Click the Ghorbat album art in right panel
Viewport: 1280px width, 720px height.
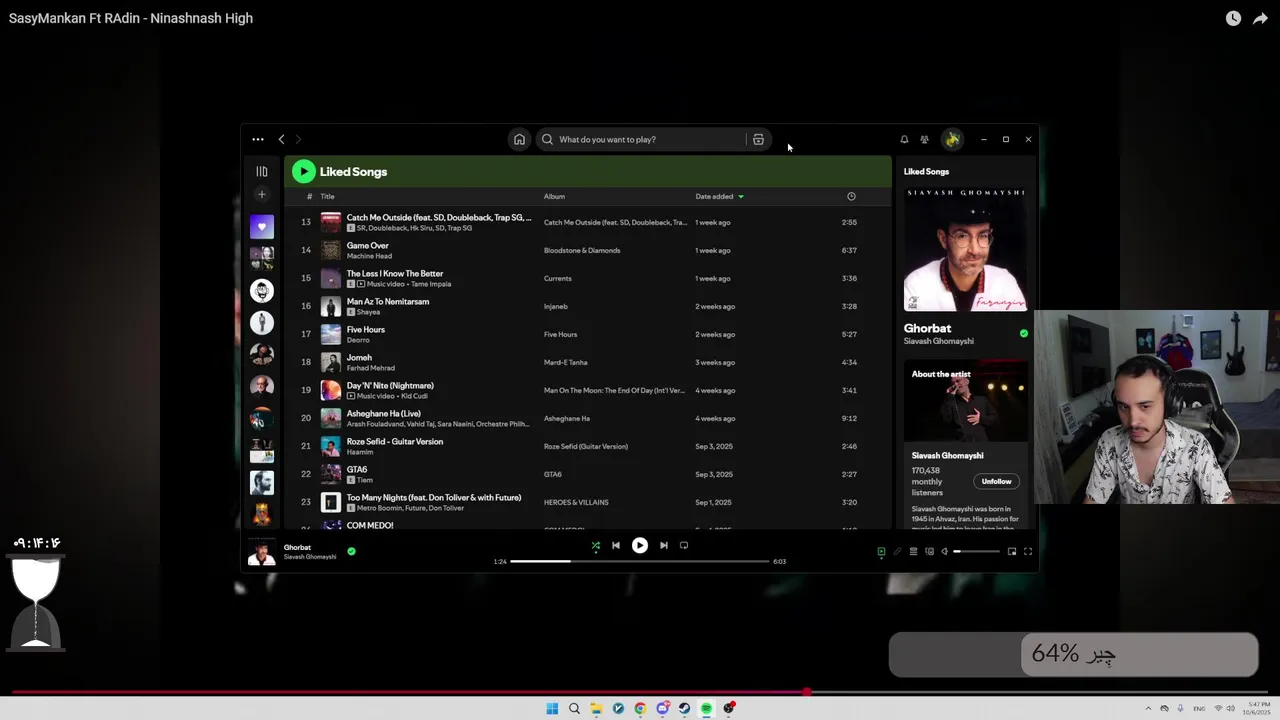tap(965, 249)
